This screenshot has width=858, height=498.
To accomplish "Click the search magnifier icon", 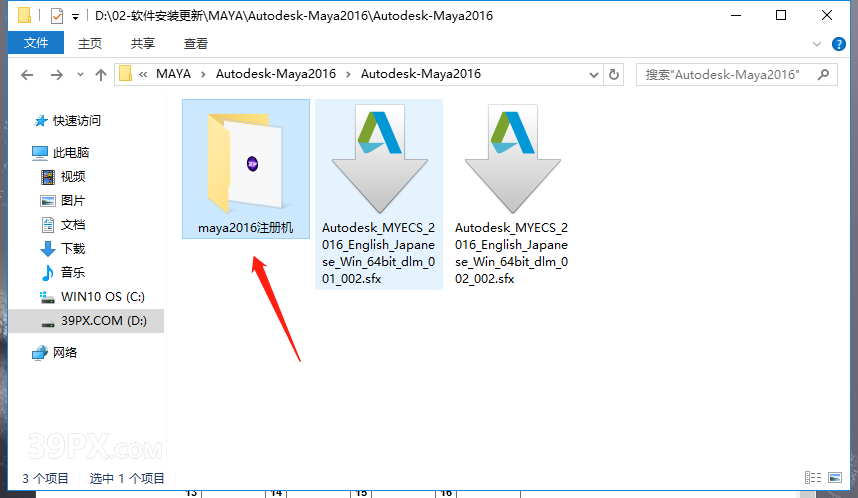I will [823, 74].
